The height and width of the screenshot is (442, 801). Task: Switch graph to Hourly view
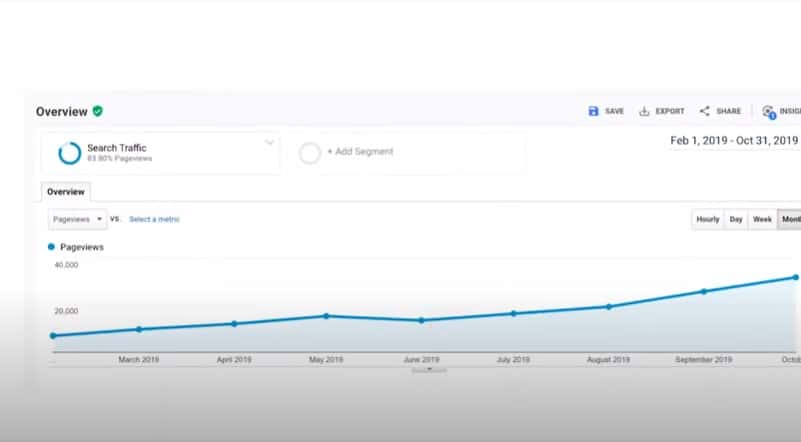[x=707, y=219]
